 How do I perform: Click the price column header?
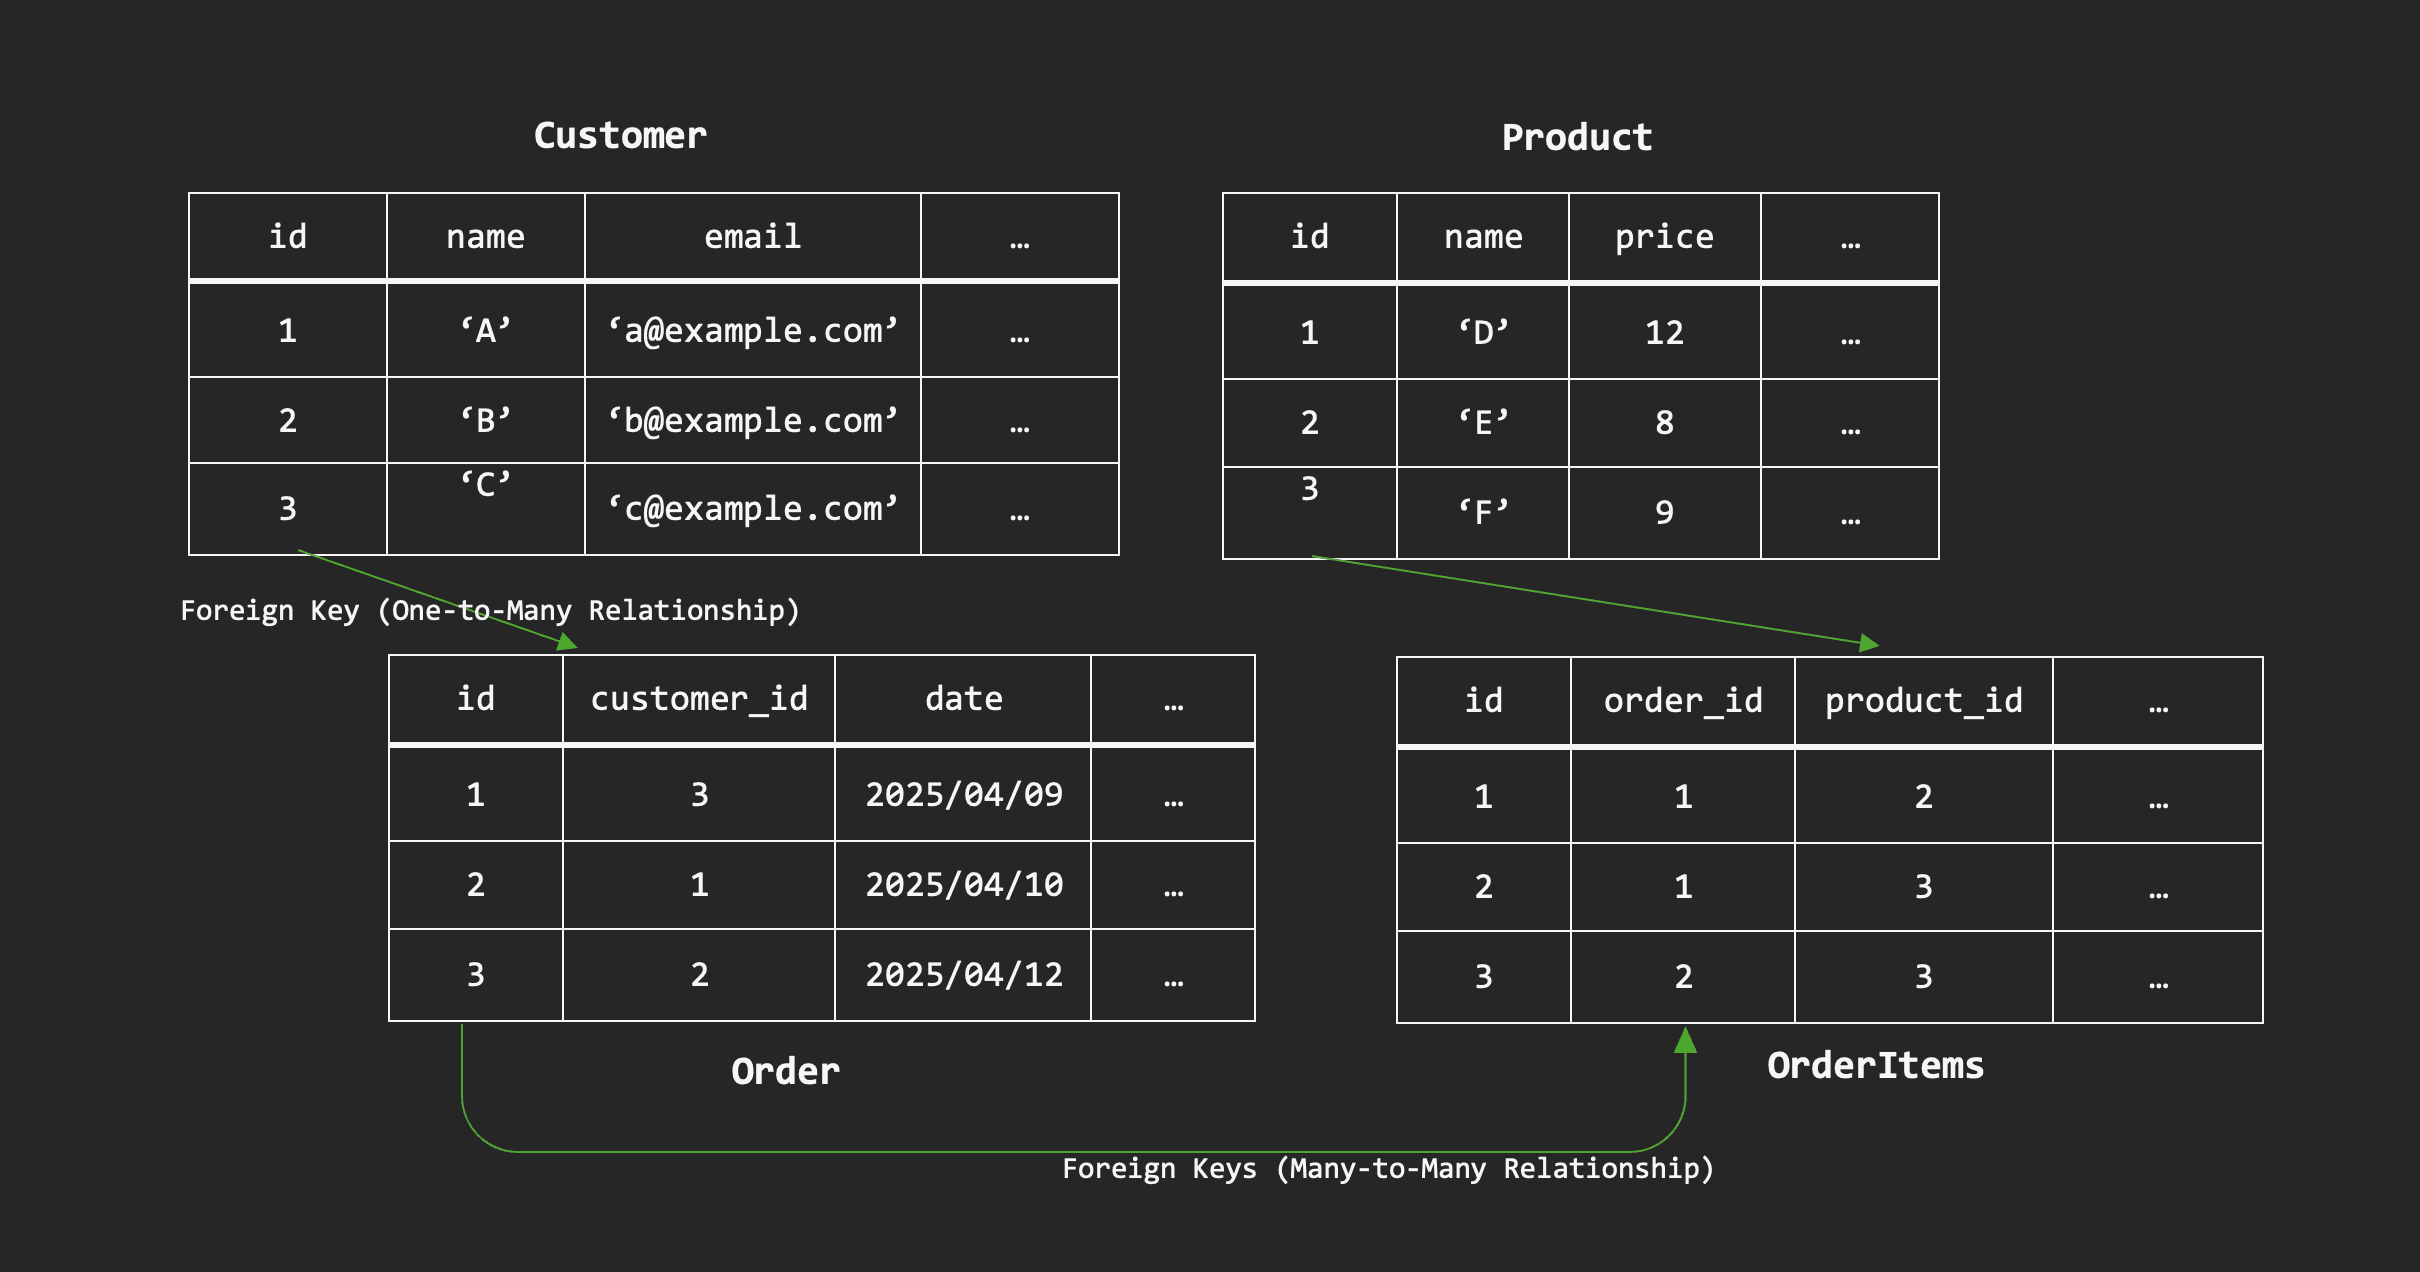[x=1664, y=237]
